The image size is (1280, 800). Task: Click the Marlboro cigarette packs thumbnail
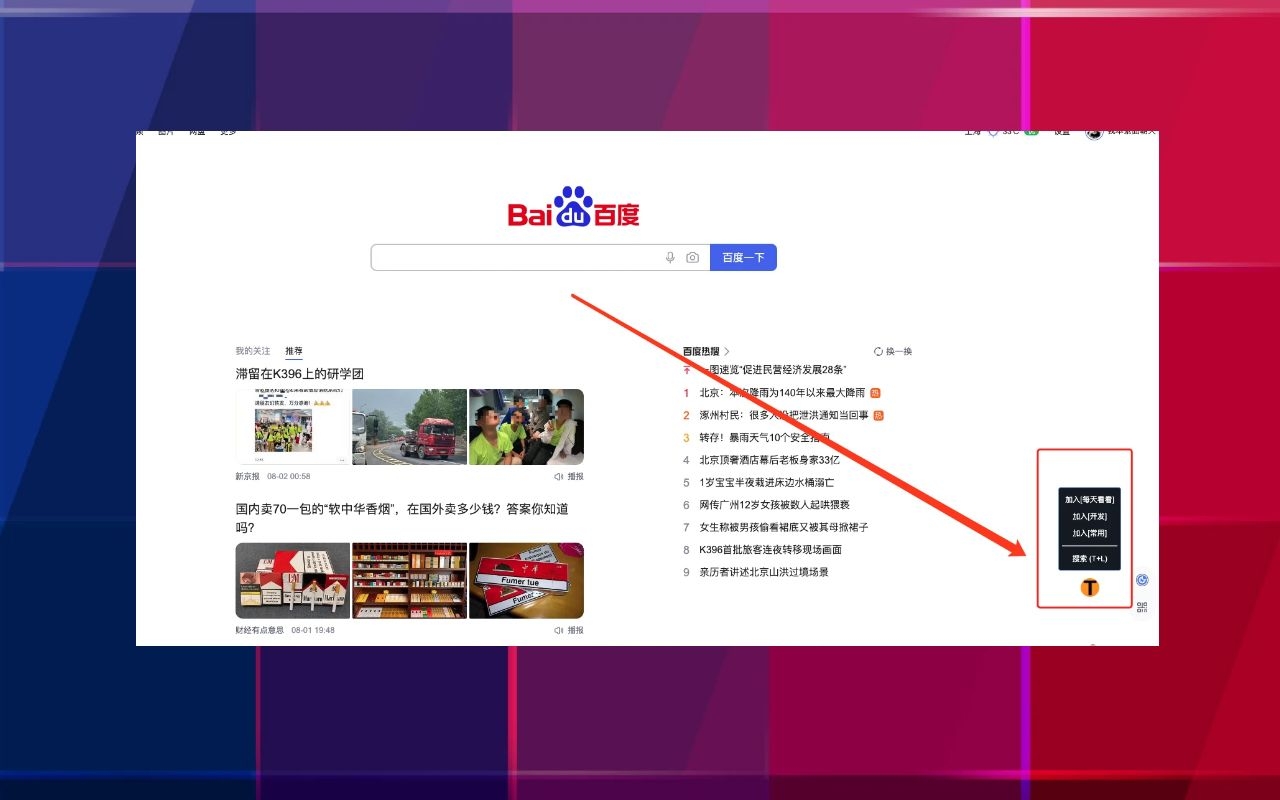coord(293,581)
